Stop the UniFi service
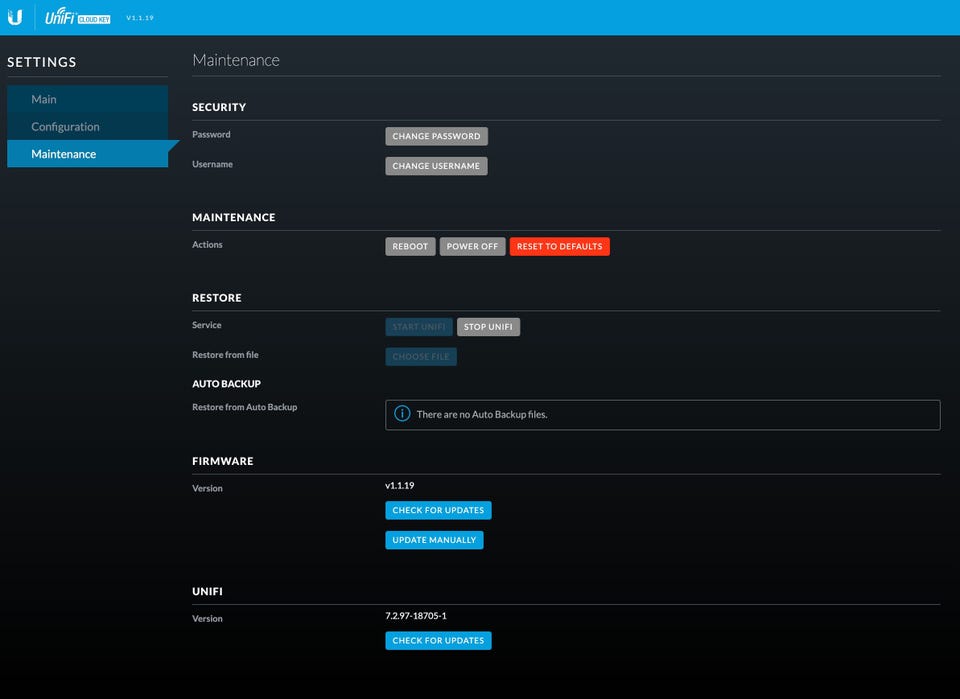This screenshot has height=699, width=960. click(x=489, y=327)
